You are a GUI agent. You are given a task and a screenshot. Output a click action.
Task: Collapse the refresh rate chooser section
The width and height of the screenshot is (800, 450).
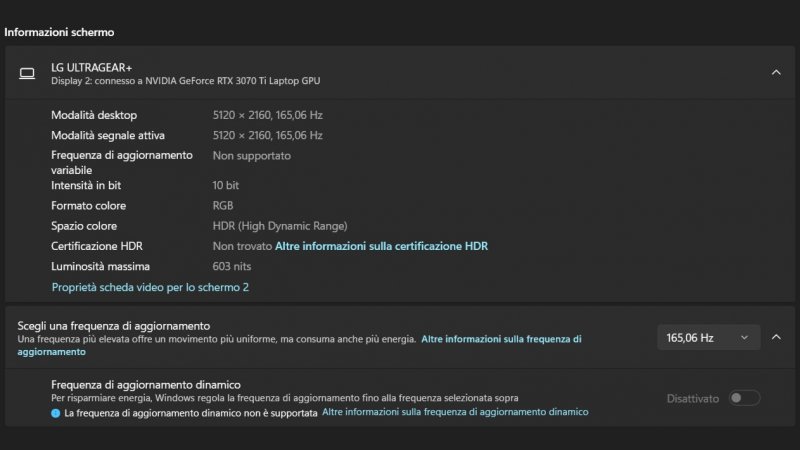point(776,337)
